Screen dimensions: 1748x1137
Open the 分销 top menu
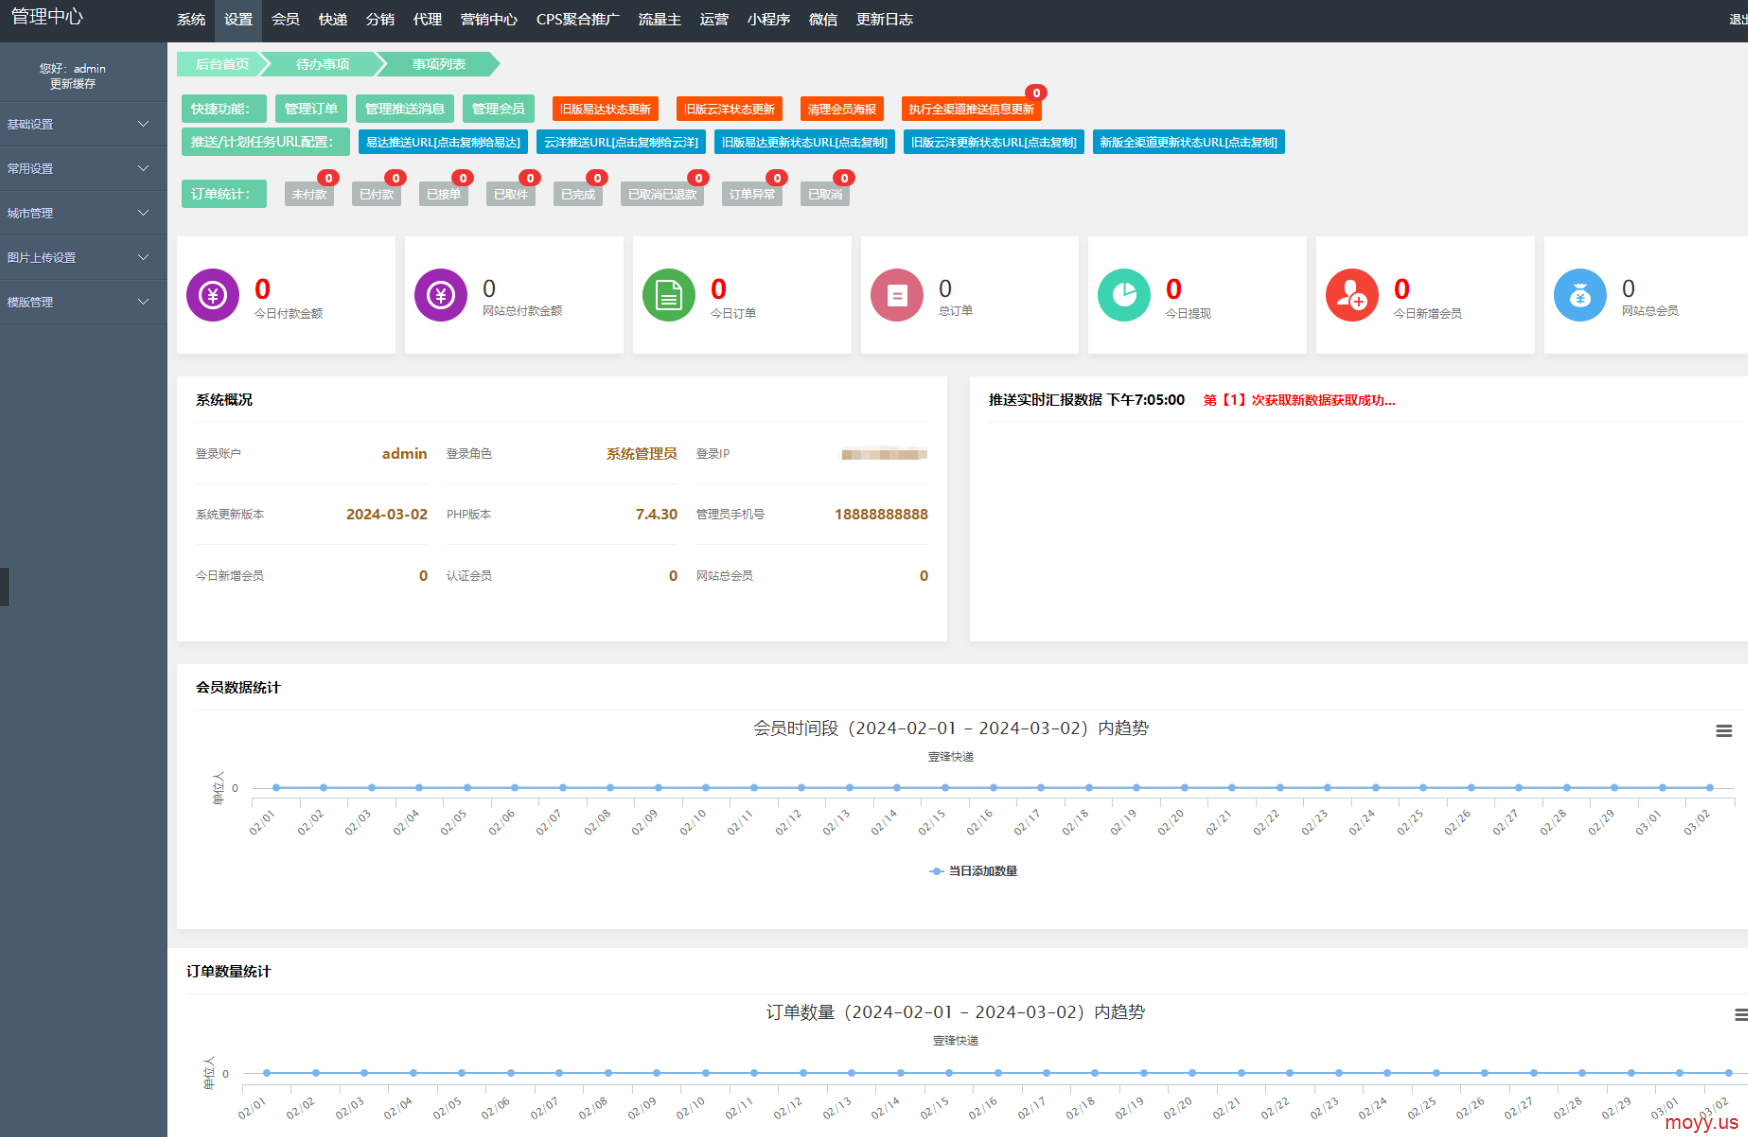pos(380,20)
